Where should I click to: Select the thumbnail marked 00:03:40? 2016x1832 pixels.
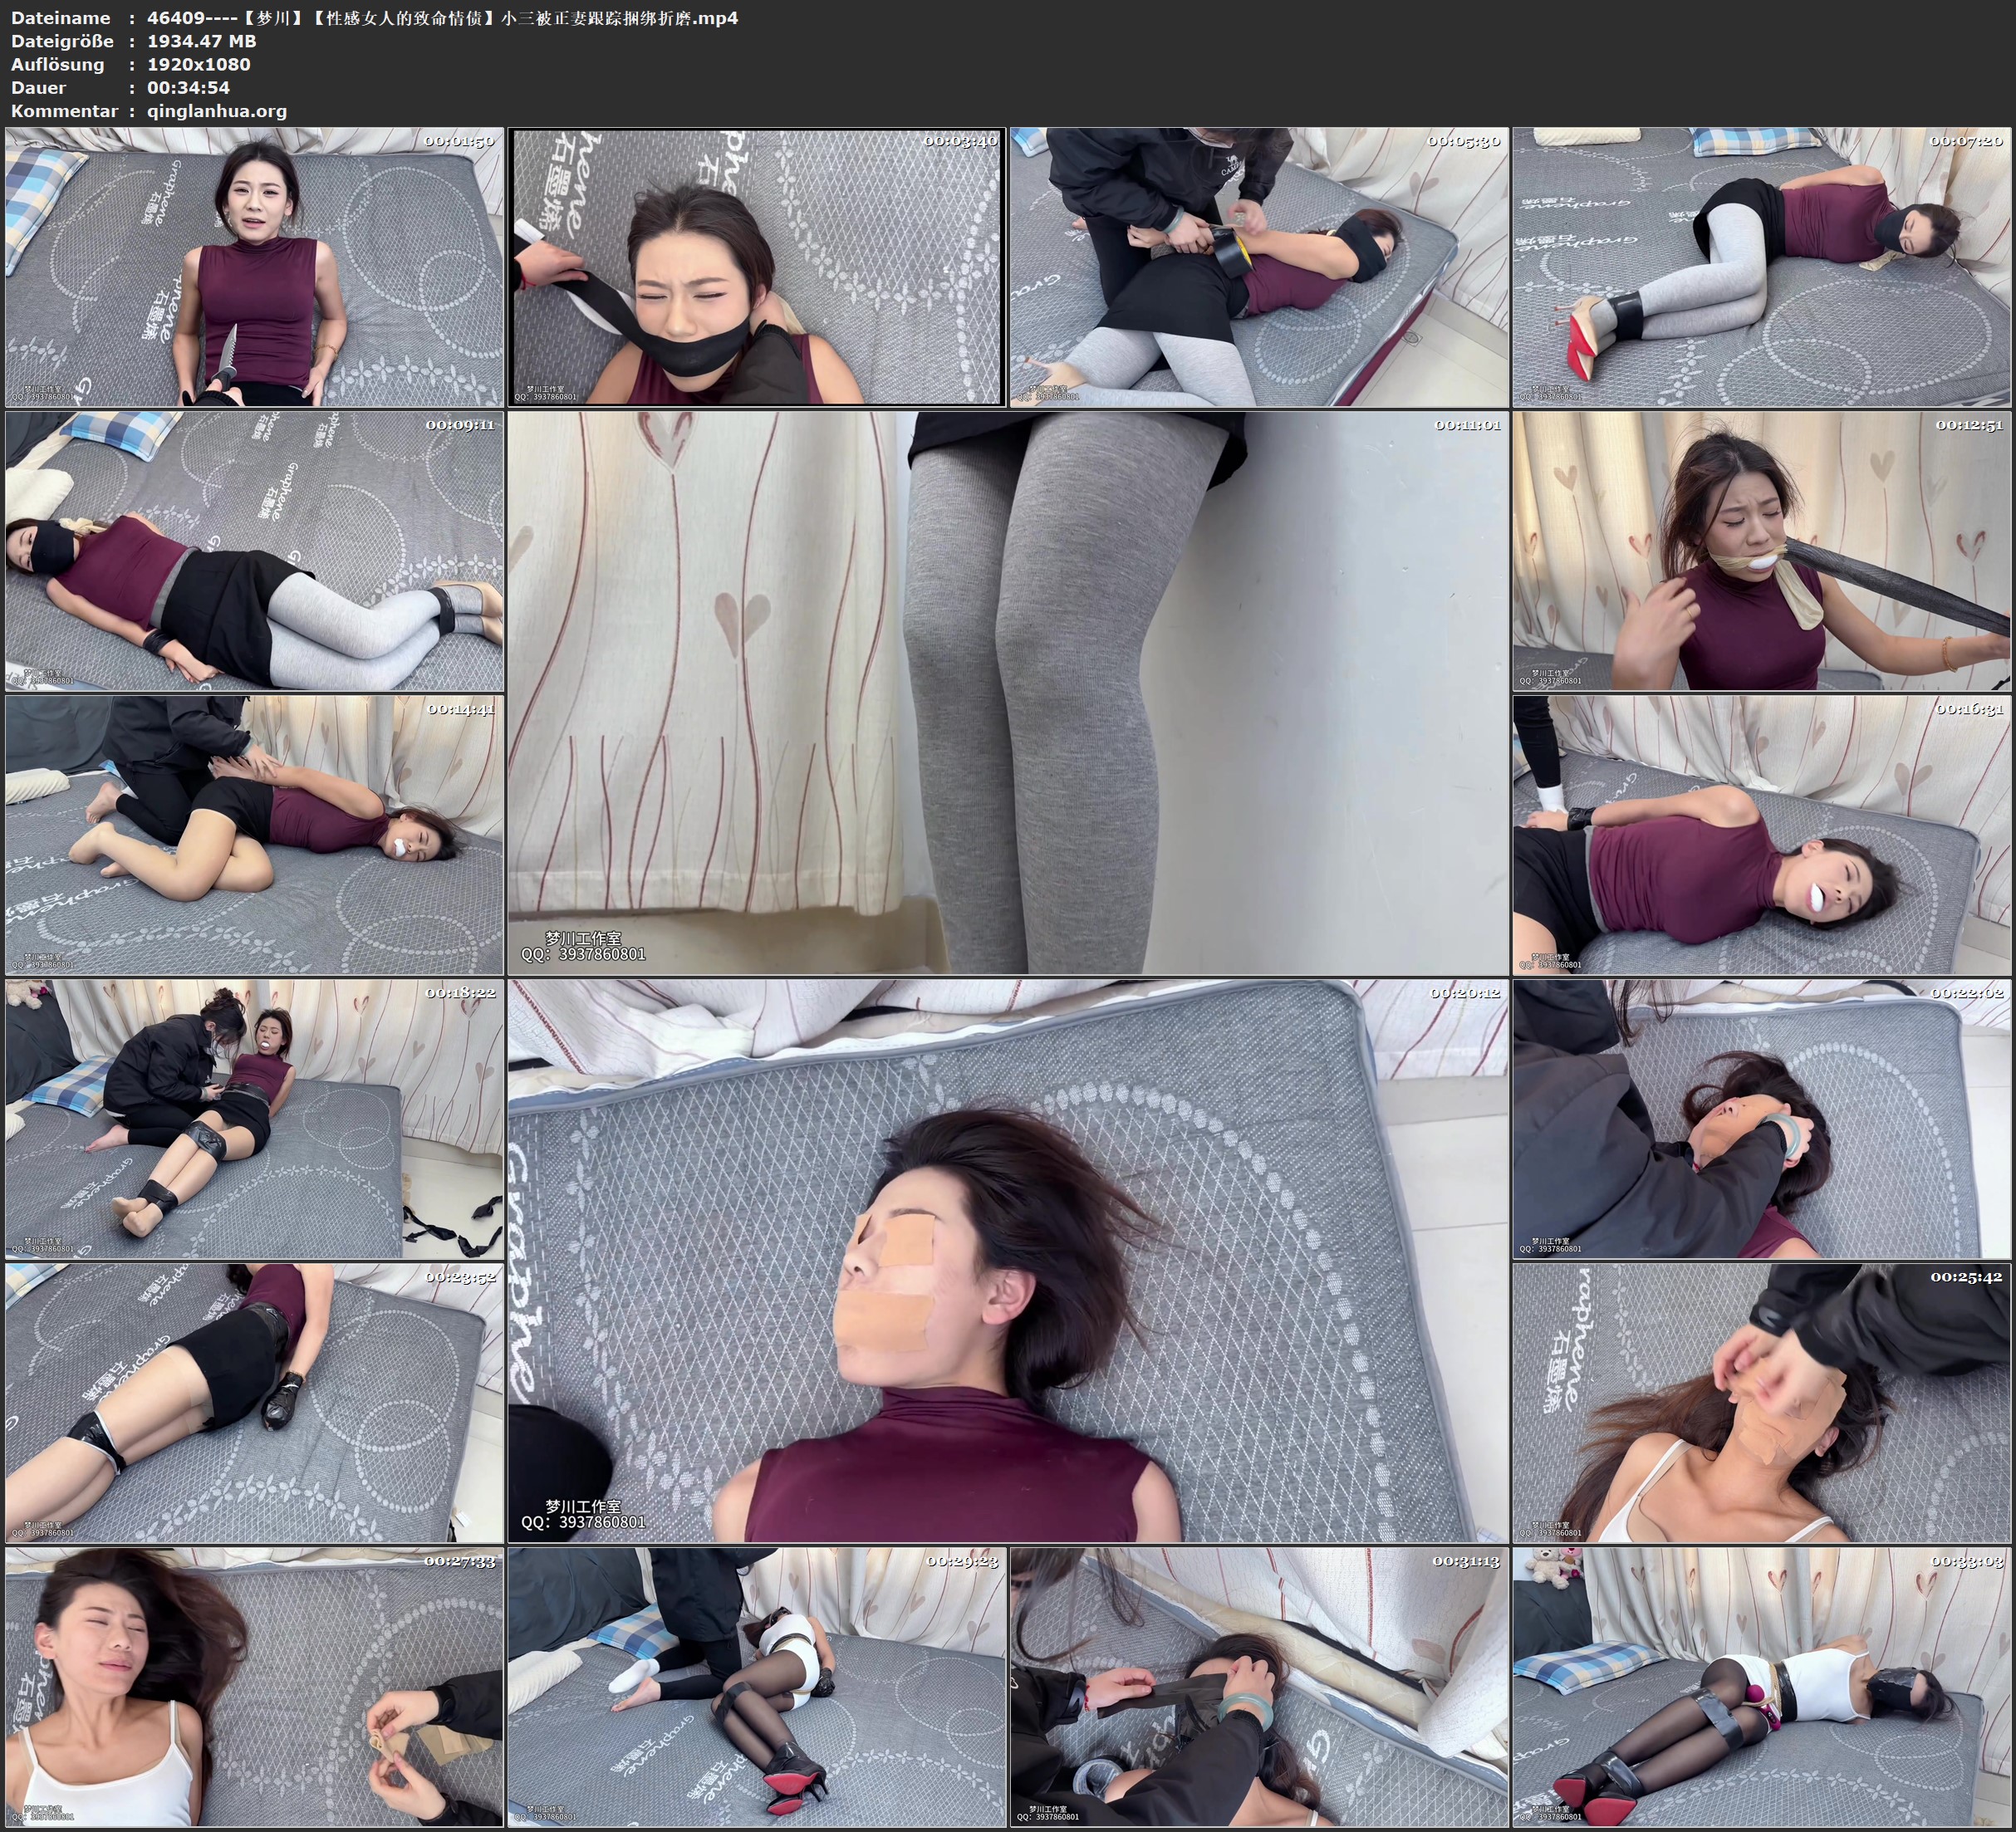tap(756, 266)
